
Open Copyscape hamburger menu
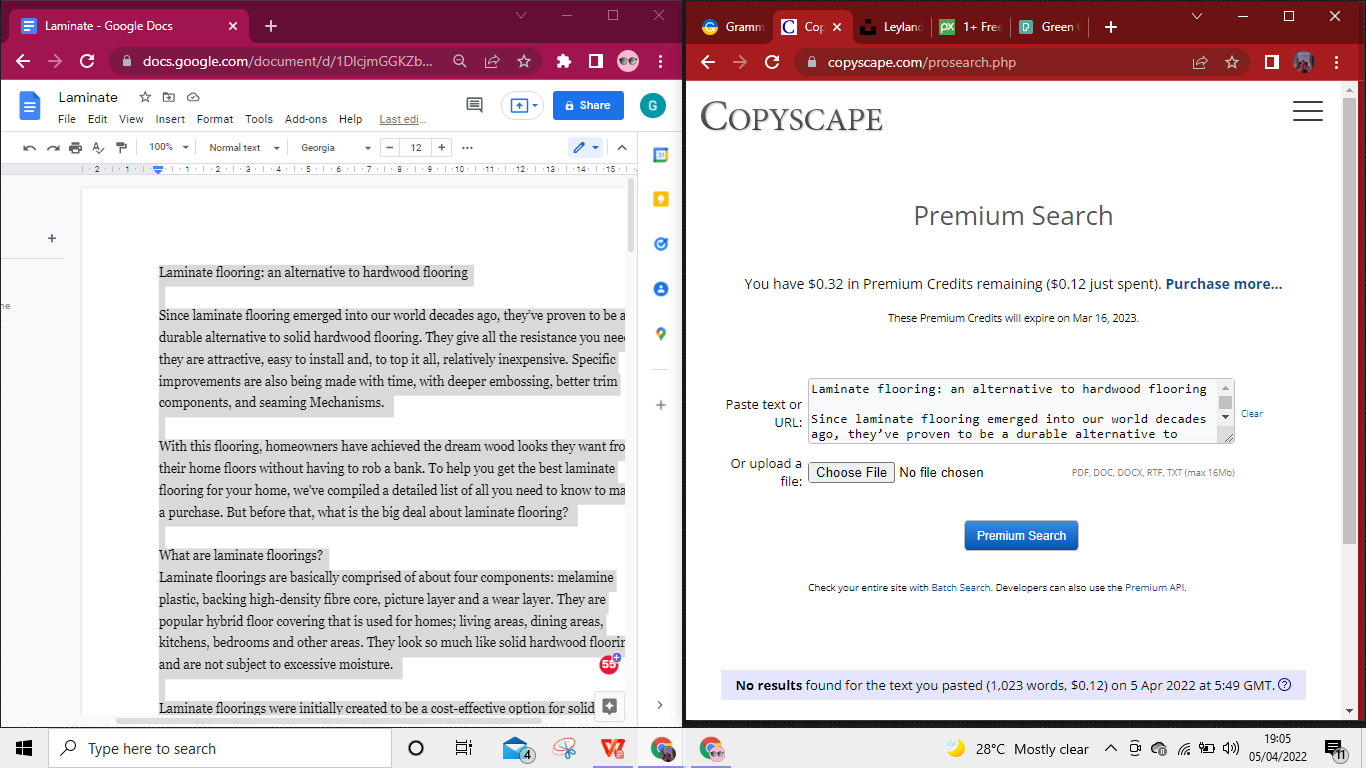click(1307, 111)
